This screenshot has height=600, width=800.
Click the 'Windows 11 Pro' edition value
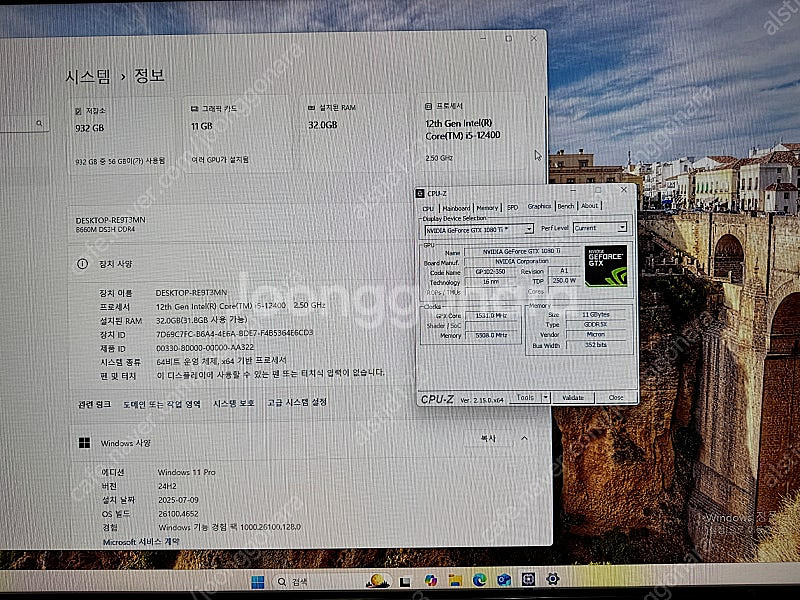tap(186, 472)
